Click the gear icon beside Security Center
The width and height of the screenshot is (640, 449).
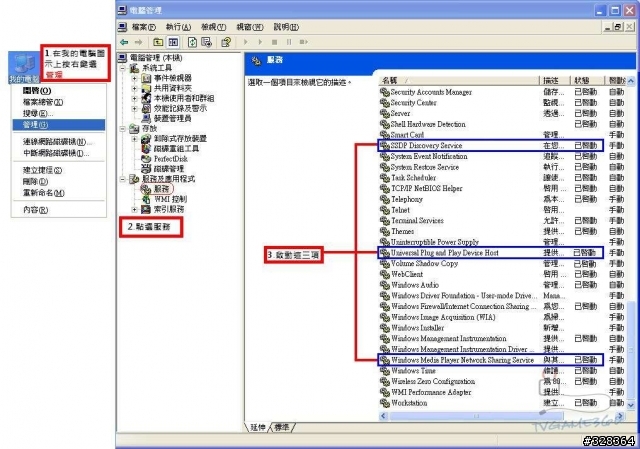coord(384,103)
